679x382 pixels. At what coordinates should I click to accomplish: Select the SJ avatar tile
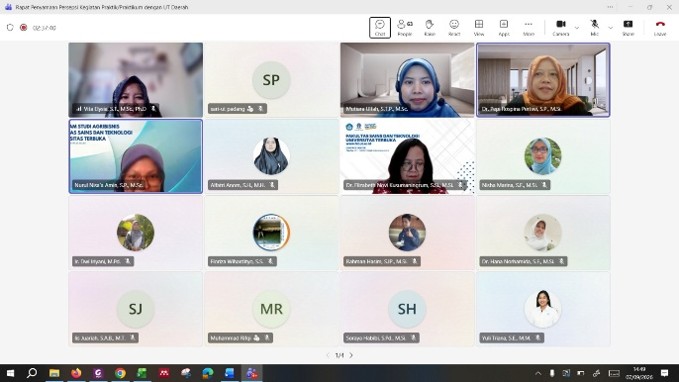[136, 309]
